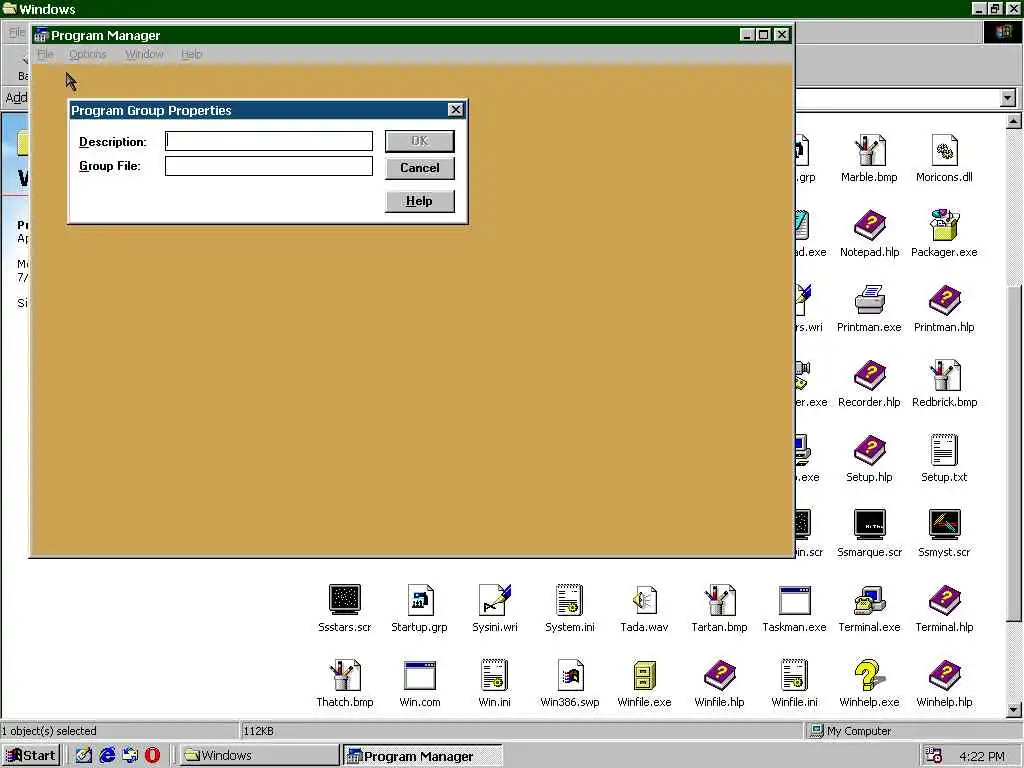The height and width of the screenshot is (768, 1024).
Task: Select Setup.txt text file icon
Action: coord(944,451)
